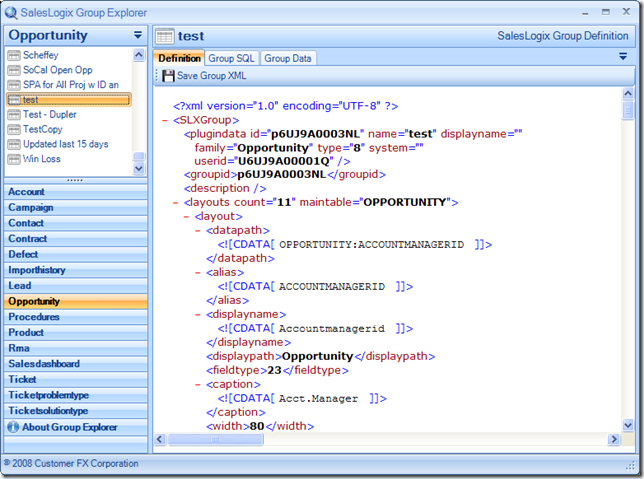Click XML pane scroll up arrow

(628, 94)
